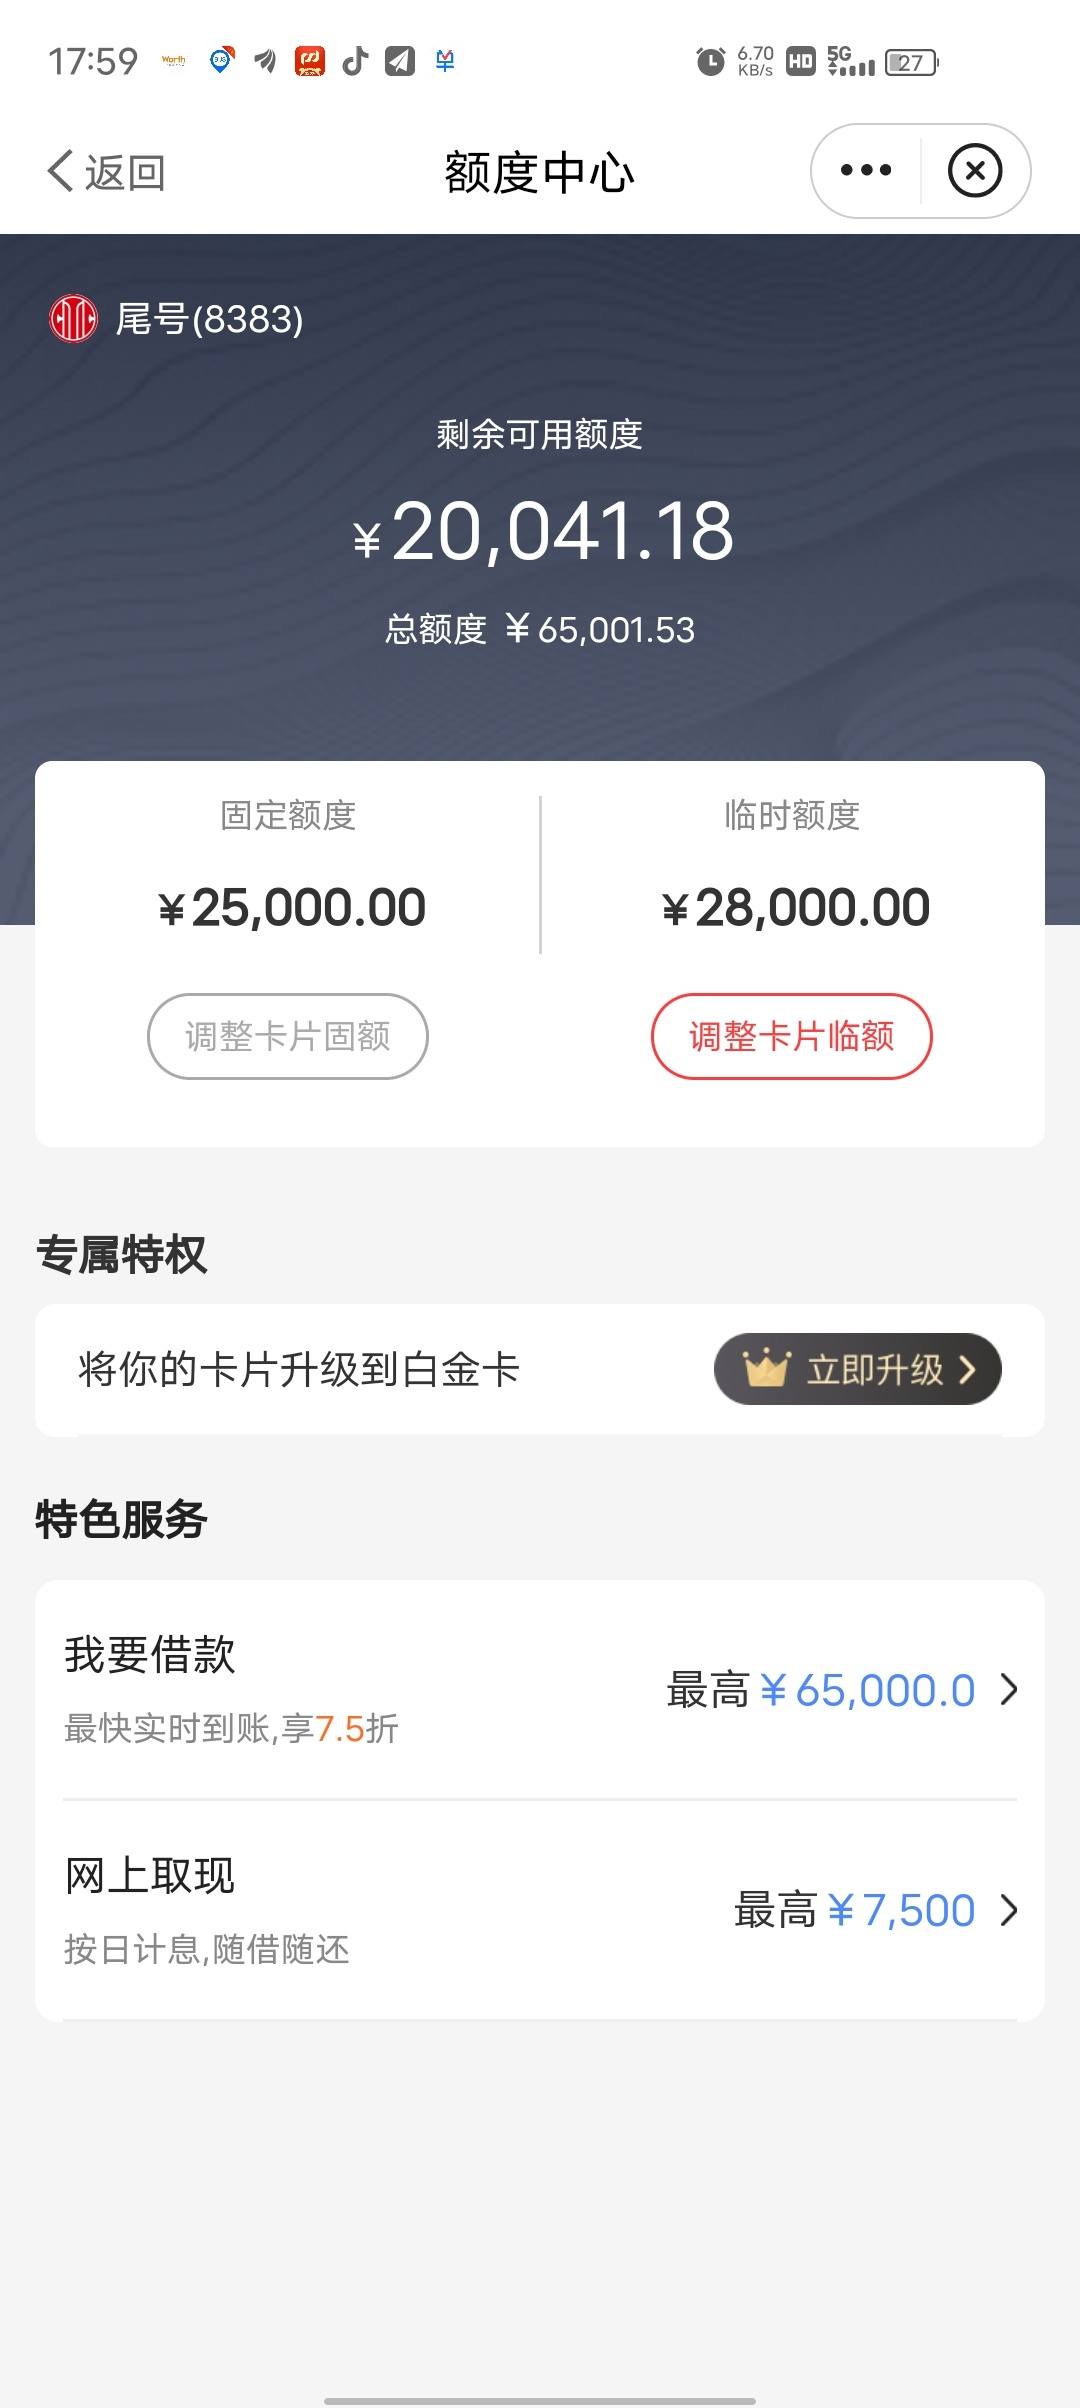The width and height of the screenshot is (1080, 2408).
Task: Close the mini program with X icon
Action: pos(975,171)
